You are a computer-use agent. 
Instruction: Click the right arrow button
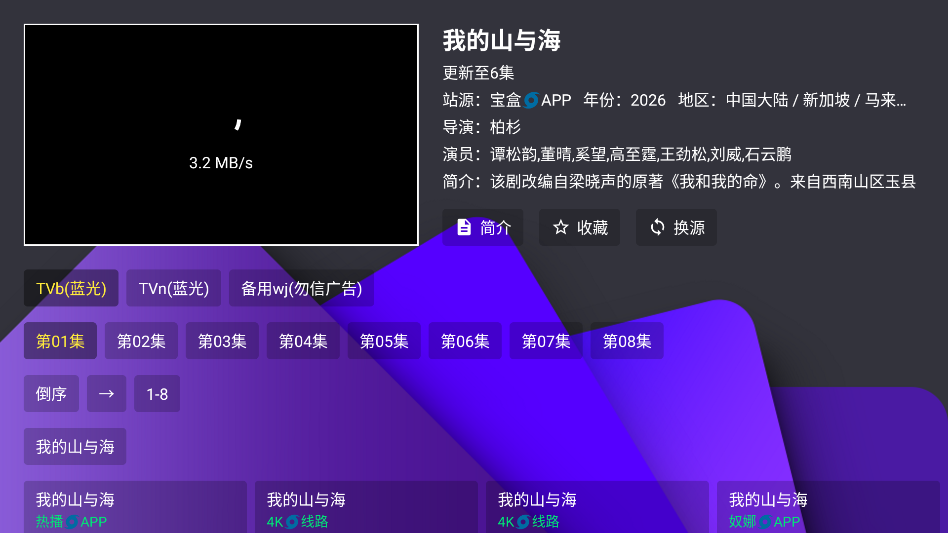click(x=106, y=393)
